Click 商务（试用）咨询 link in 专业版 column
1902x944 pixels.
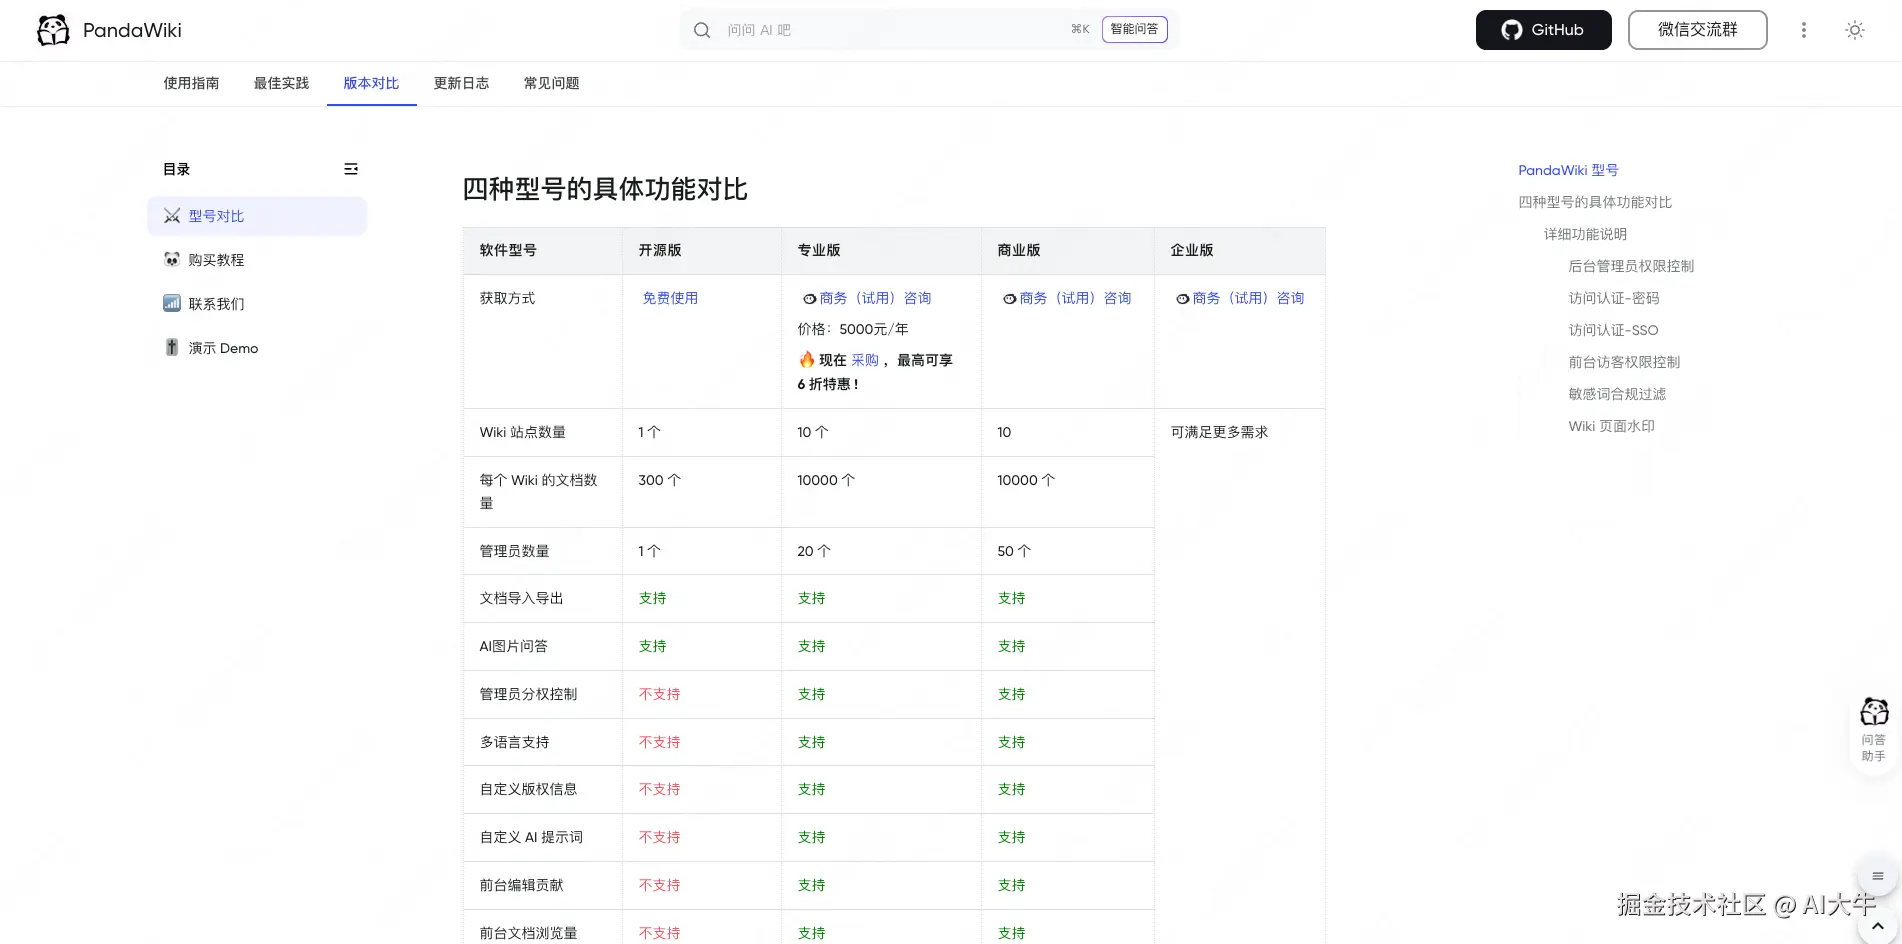coord(867,298)
